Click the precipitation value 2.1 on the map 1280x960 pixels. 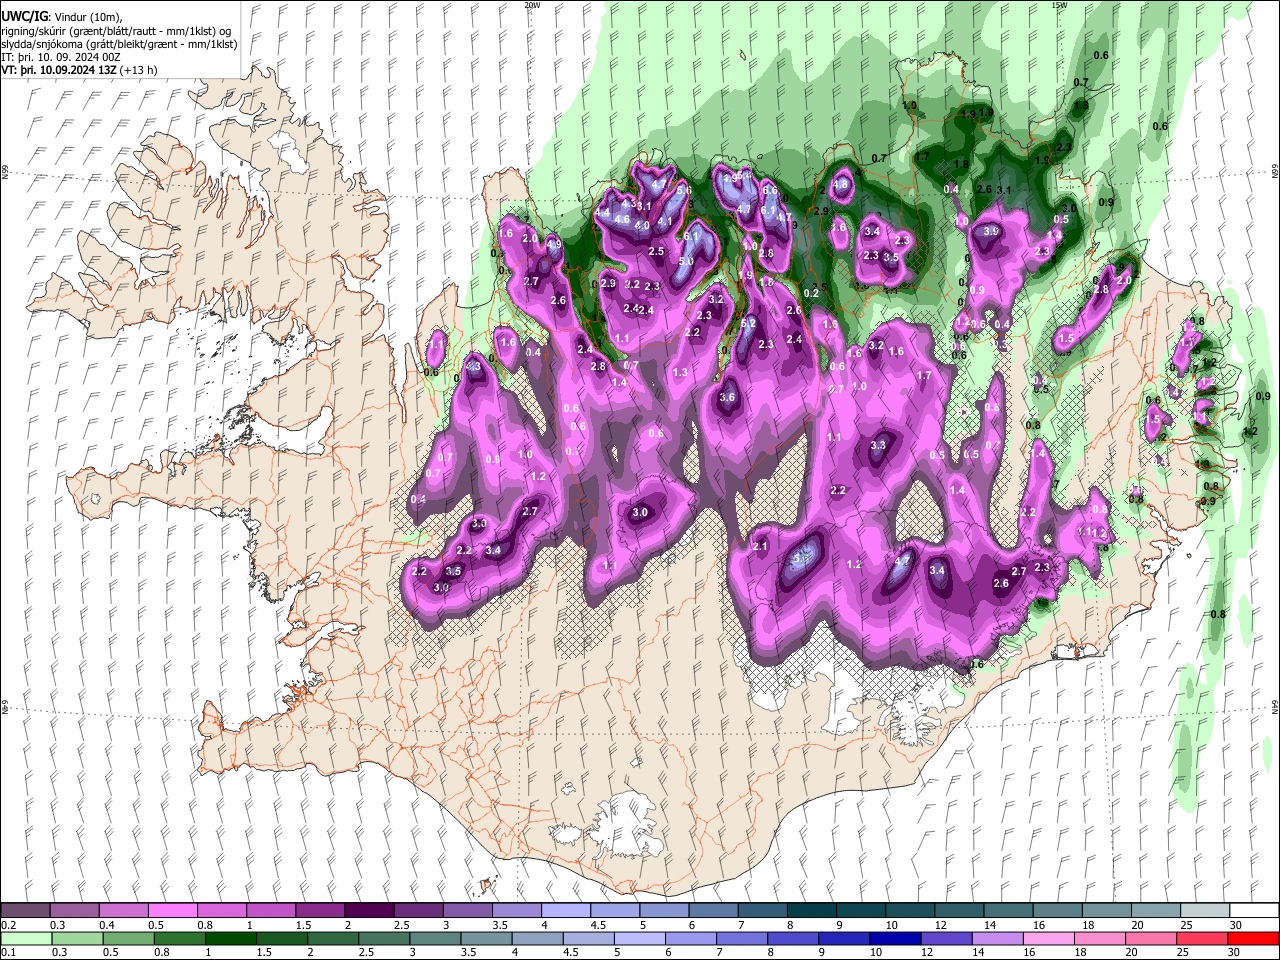[x=760, y=546]
